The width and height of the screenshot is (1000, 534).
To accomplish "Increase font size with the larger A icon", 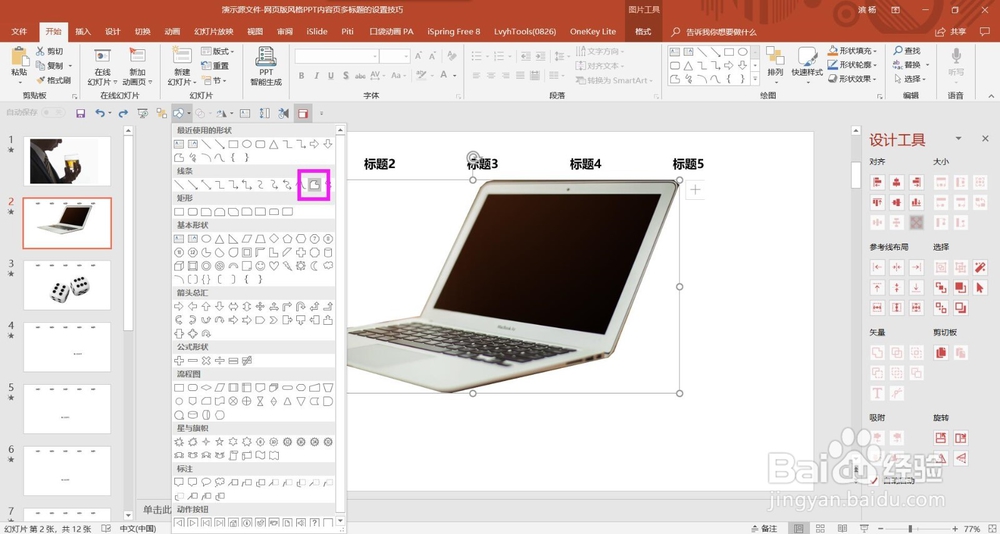I will click(x=419, y=56).
